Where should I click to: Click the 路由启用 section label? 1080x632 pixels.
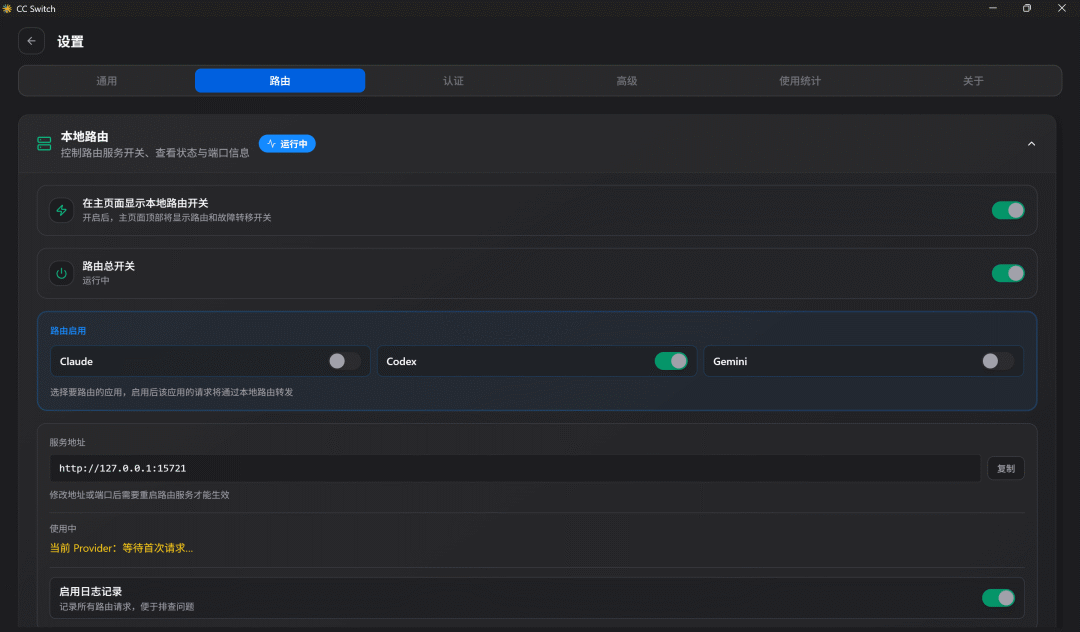pos(68,330)
